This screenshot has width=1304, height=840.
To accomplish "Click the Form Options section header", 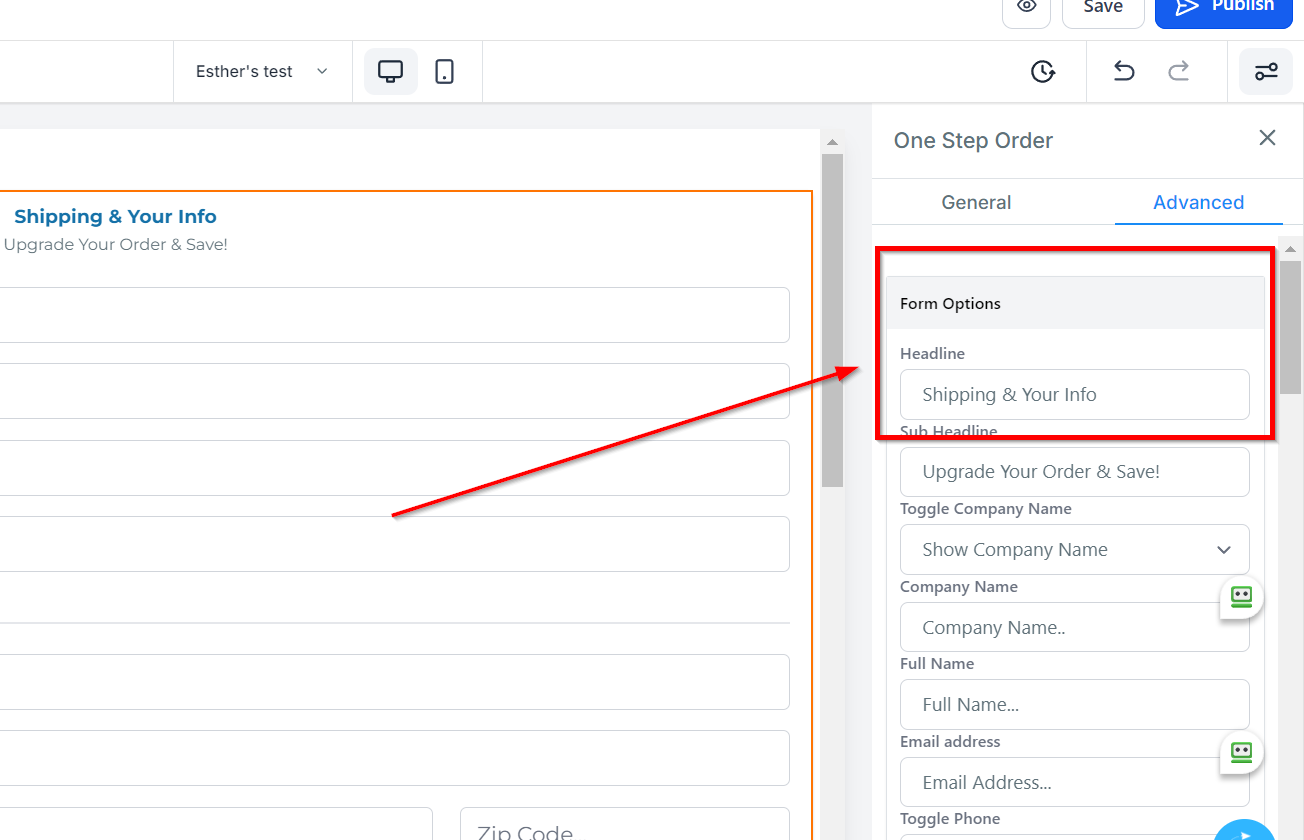I will tap(1075, 303).
